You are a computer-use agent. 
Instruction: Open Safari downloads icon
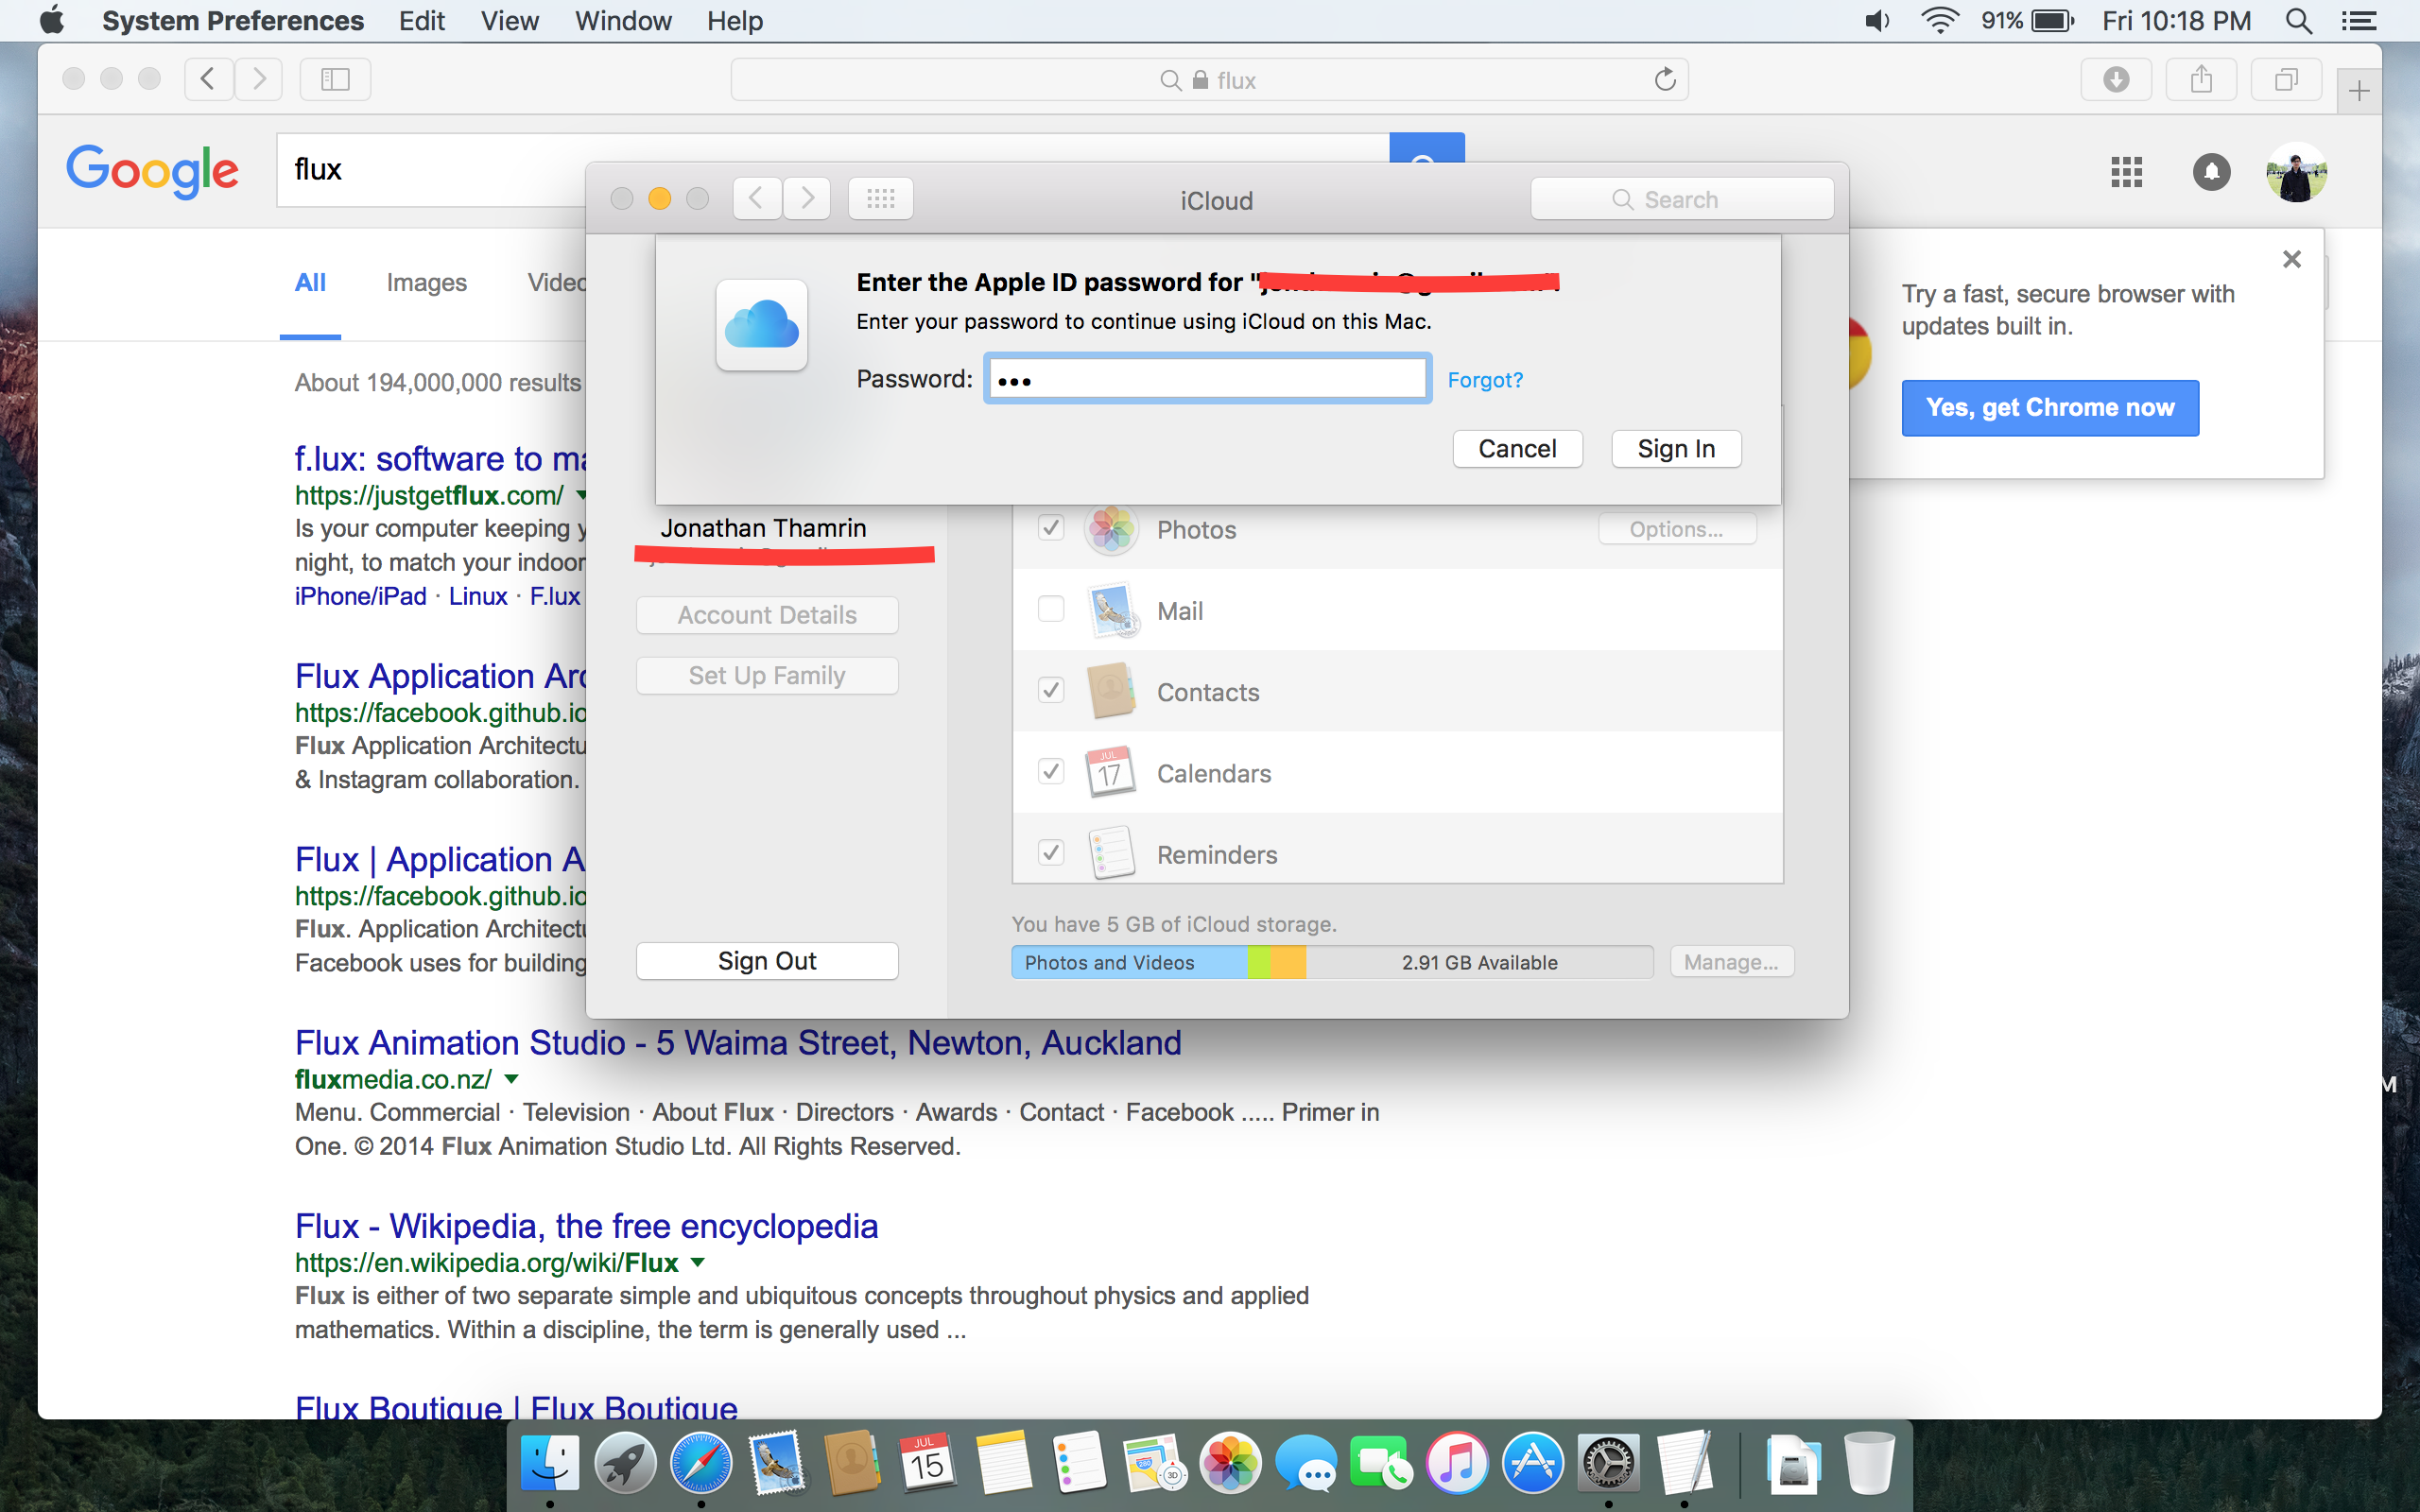(x=2115, y=80)
